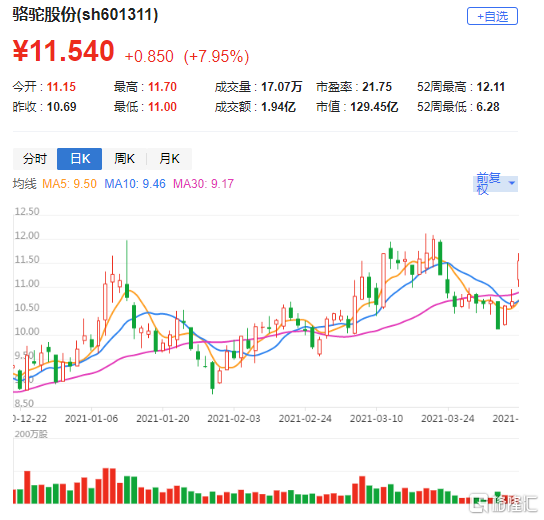Screen dimensions: 544x520
Task: Expand the 前复权 adjustment dropdown
Action: (x=495, y=184)
